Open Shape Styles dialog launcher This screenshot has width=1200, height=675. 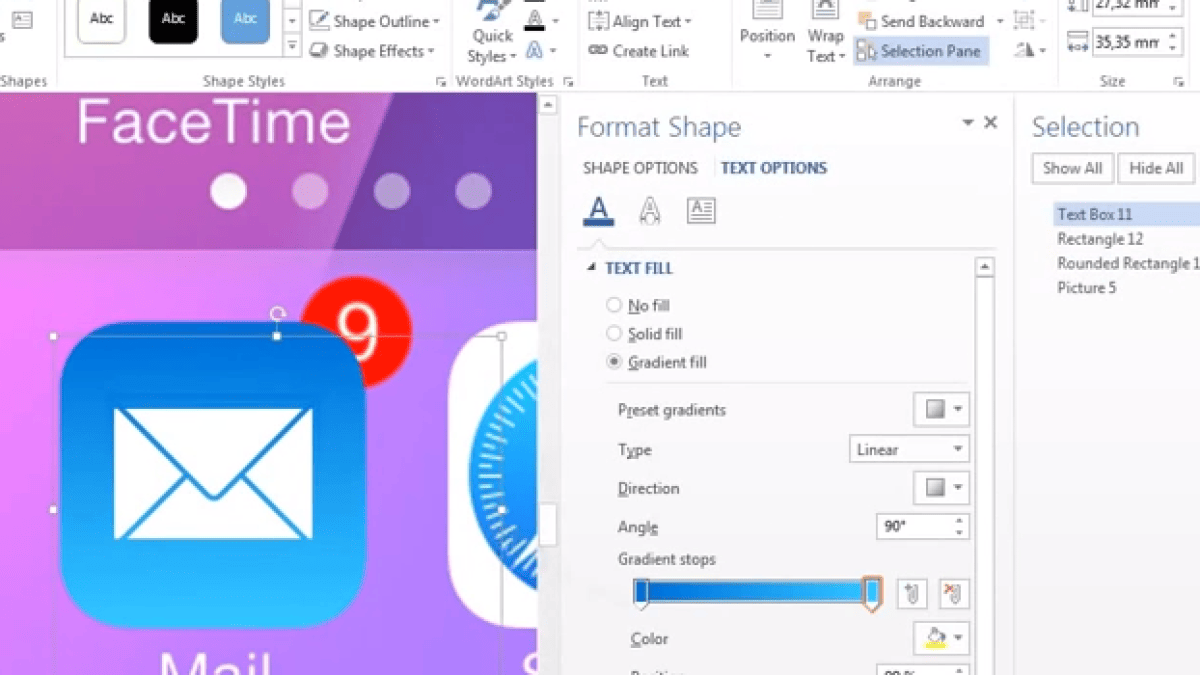[x=441, y=81]
